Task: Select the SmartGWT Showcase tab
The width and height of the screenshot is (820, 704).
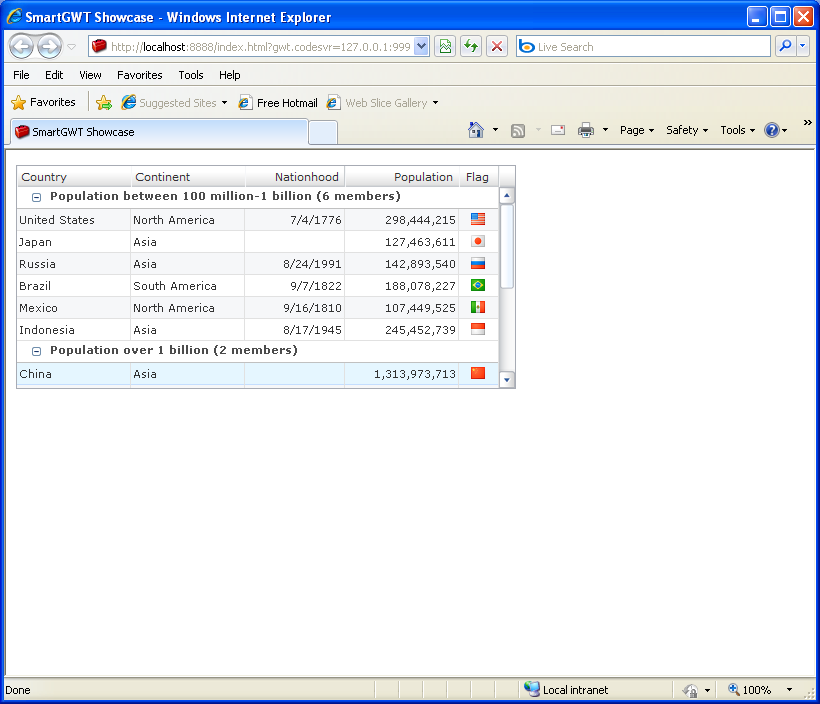Action: (x=159, y=132)
